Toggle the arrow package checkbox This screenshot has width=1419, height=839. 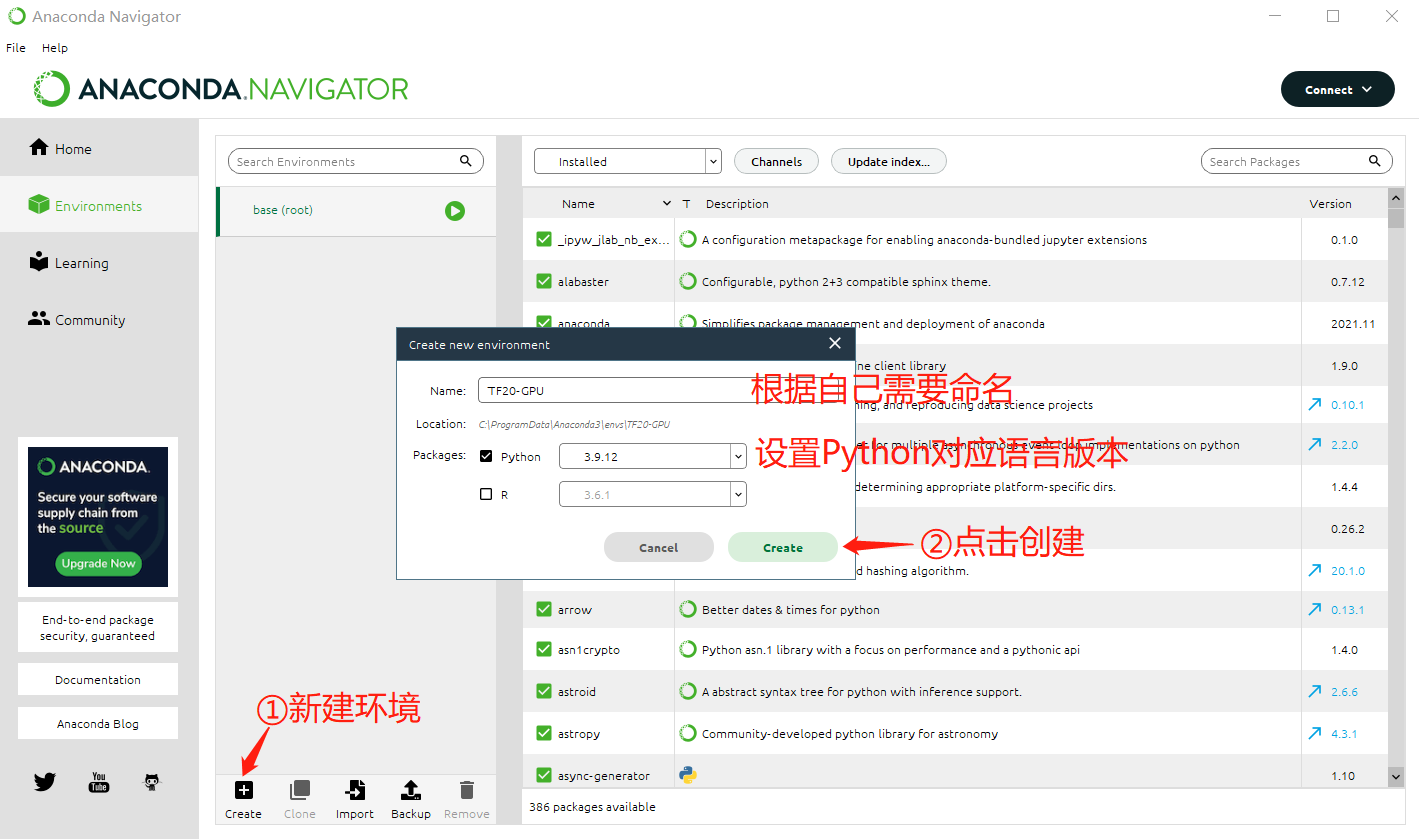pyautogui.click(x=544, y=610)
